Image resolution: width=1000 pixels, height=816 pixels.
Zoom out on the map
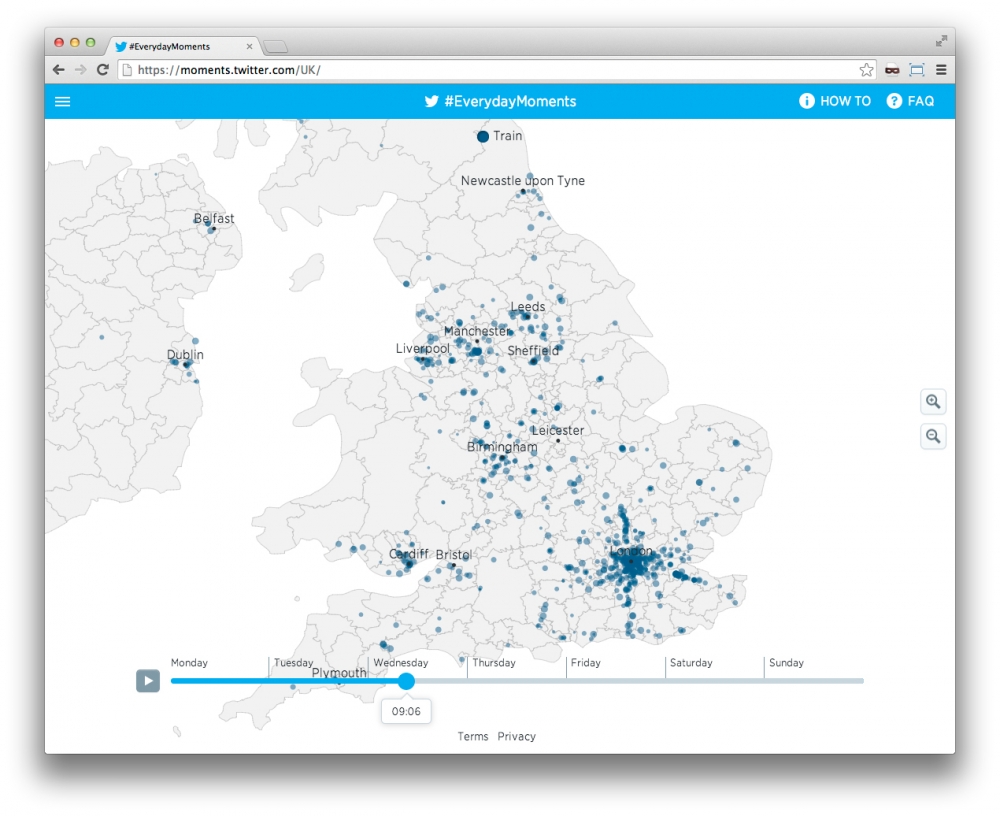click(932, 436)
